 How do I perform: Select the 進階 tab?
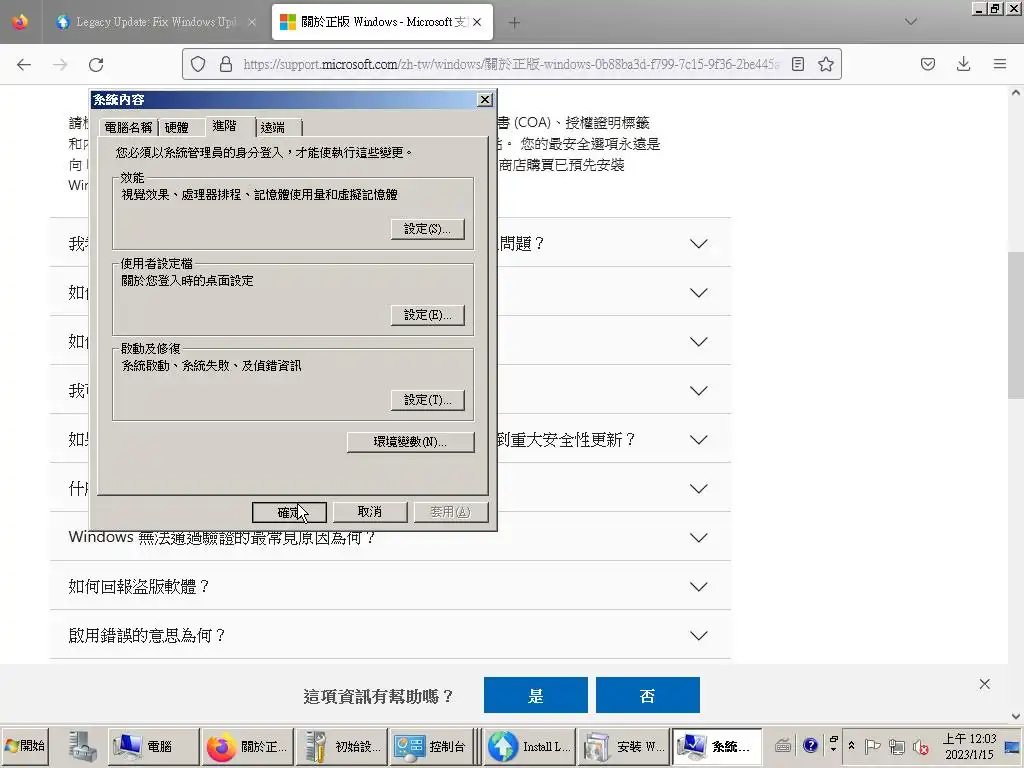coord(224,125)
